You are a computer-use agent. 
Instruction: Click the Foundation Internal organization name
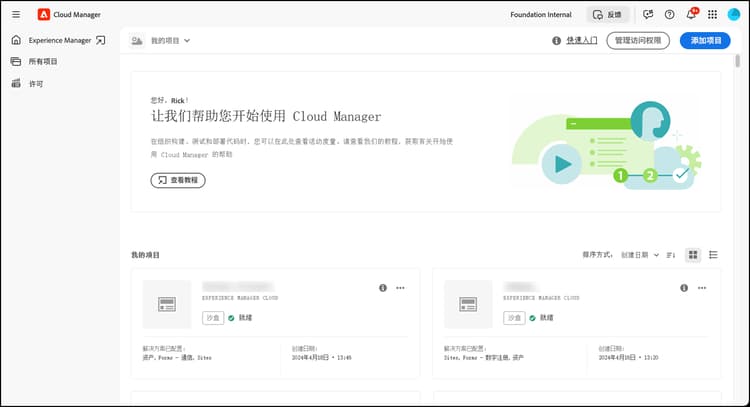click(x=540, y=14)
